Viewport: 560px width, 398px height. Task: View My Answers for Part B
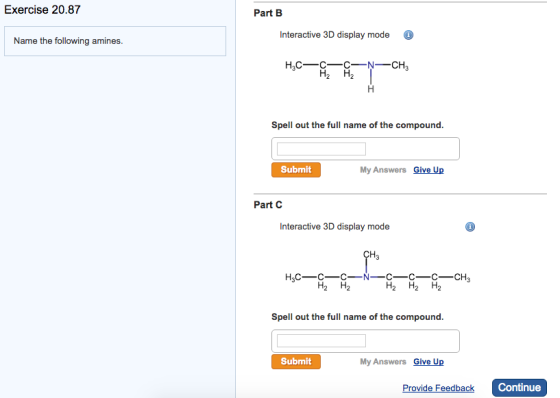coord(383,170)
